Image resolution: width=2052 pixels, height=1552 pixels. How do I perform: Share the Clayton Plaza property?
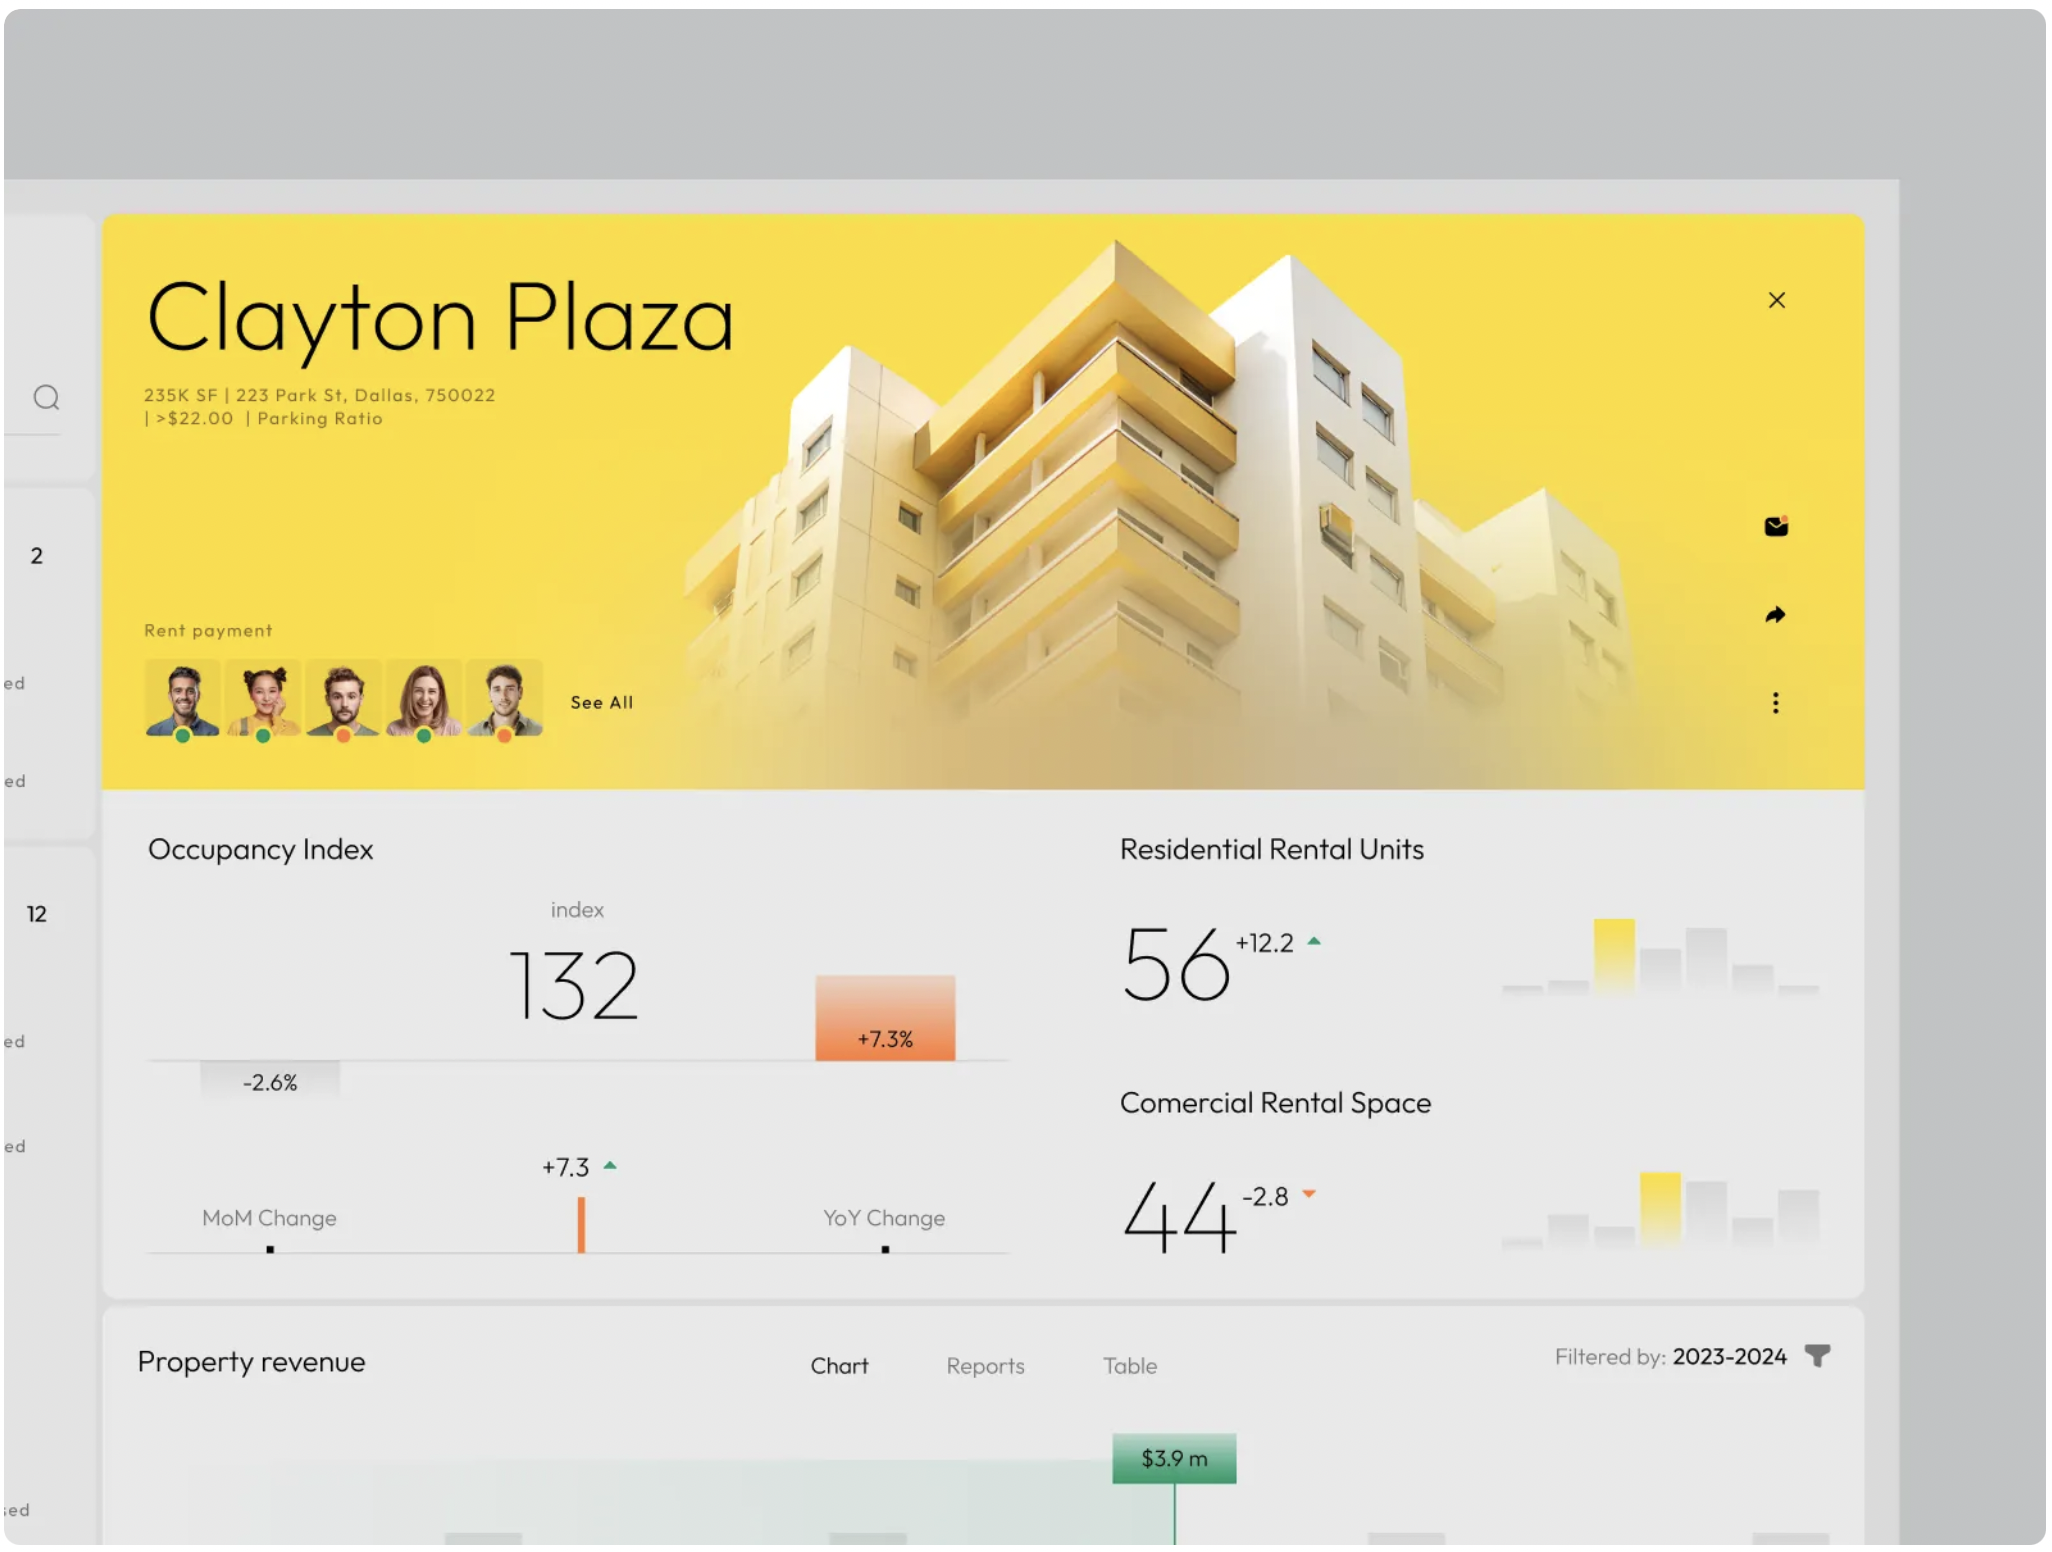click(1777, 615)
